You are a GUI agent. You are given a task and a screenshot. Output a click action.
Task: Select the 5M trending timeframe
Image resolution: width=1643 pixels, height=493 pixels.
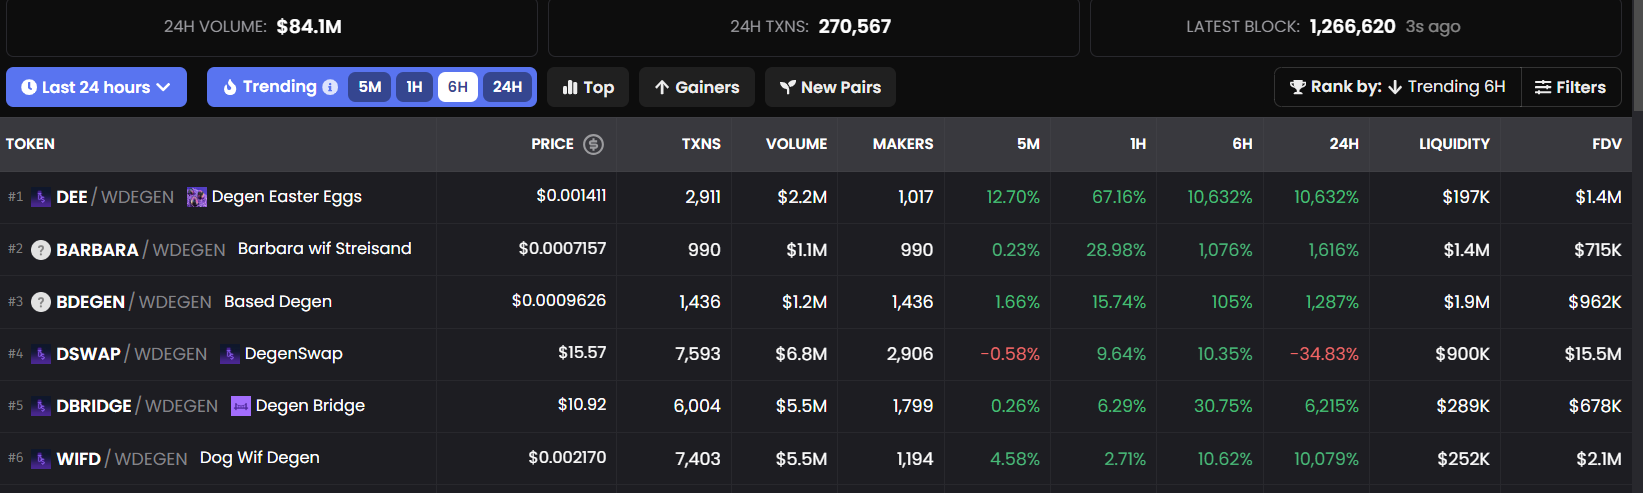tap(370, 87)
